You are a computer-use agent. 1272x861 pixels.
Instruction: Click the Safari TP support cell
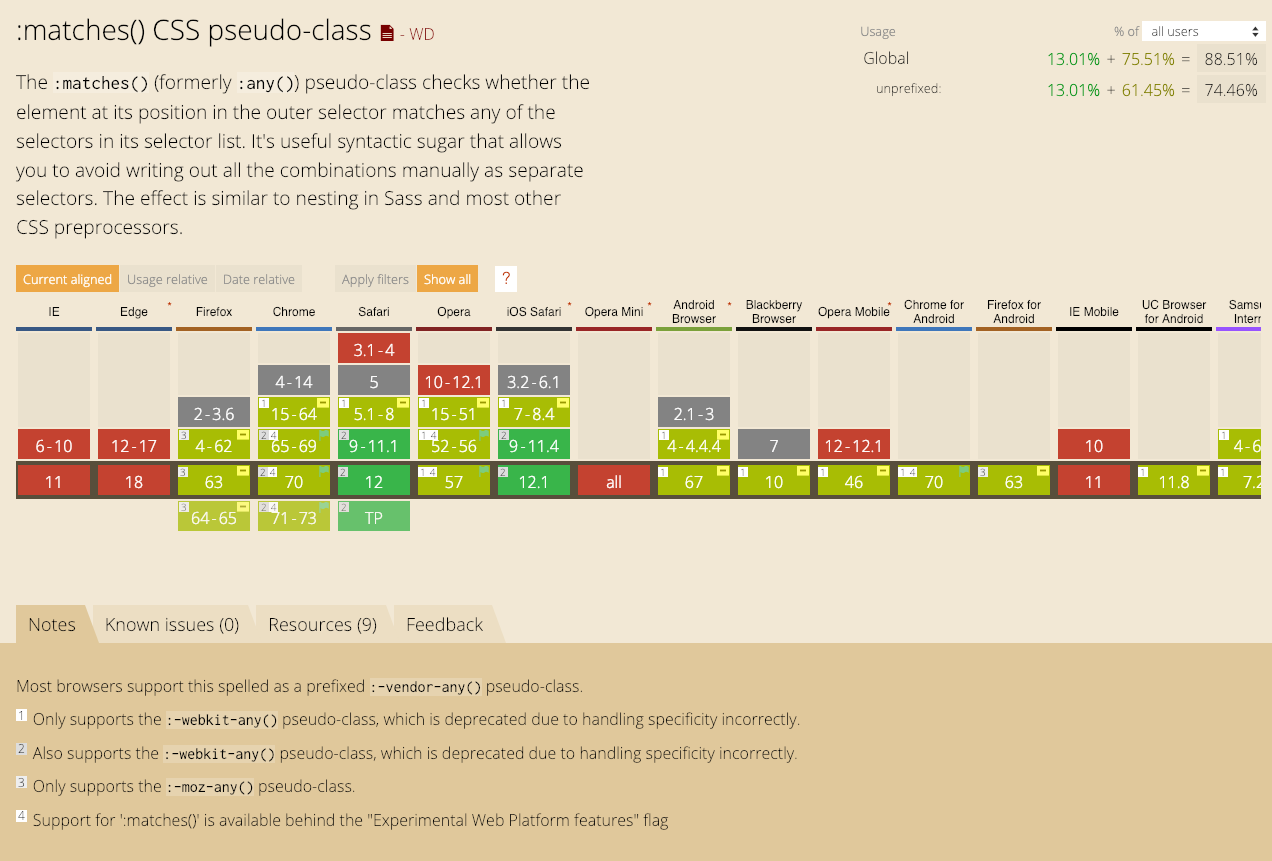[374, 517]
